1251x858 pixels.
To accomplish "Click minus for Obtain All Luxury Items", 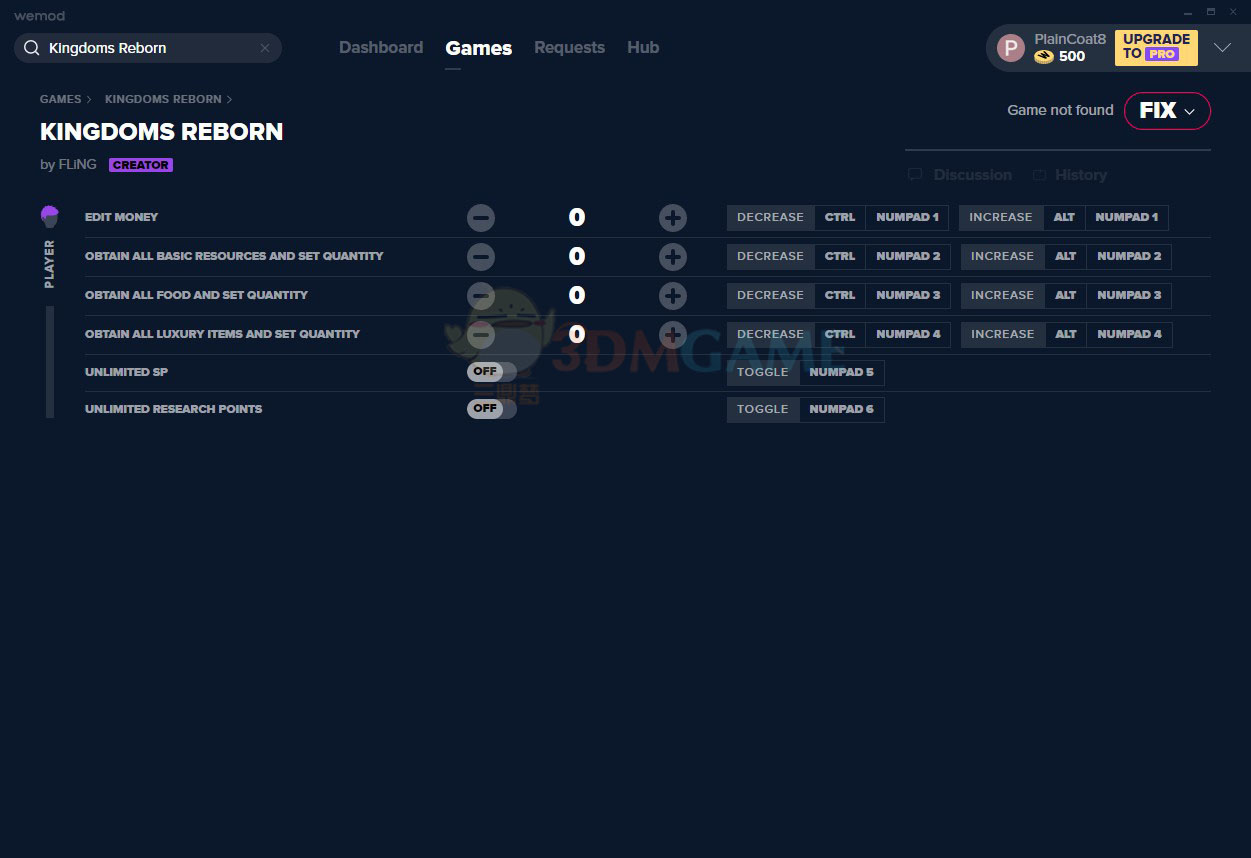I will 481,334.
